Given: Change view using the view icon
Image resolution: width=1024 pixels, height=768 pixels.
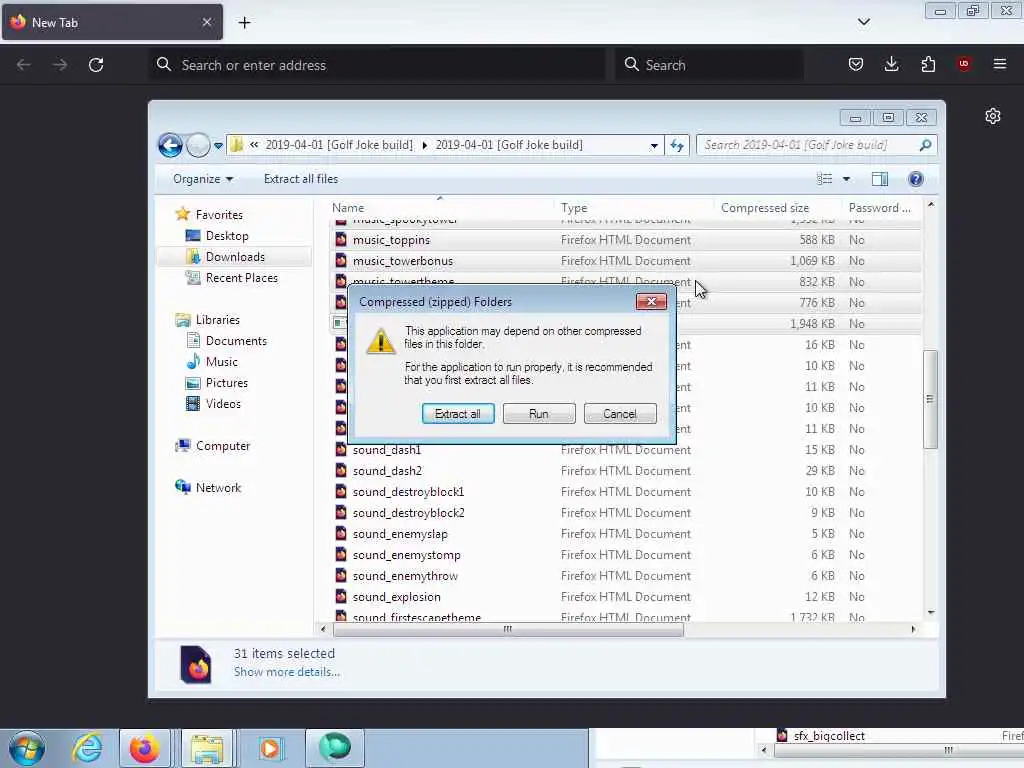Looking at the screenshot, I should click(825, 179).
